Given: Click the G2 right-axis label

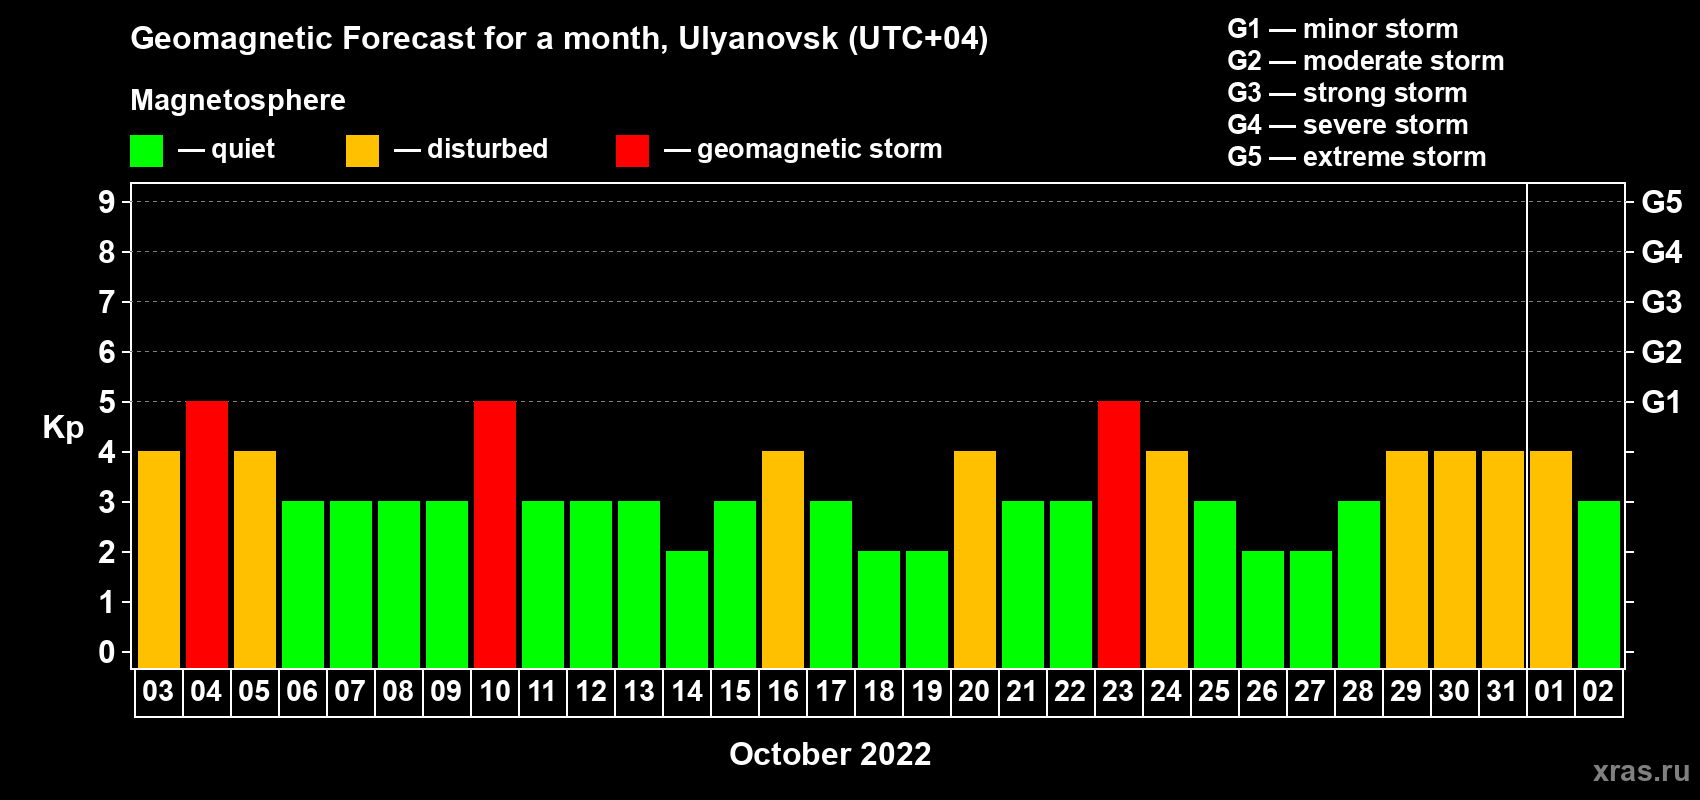Looking at the screenshot, I should tap(1661, 352).
